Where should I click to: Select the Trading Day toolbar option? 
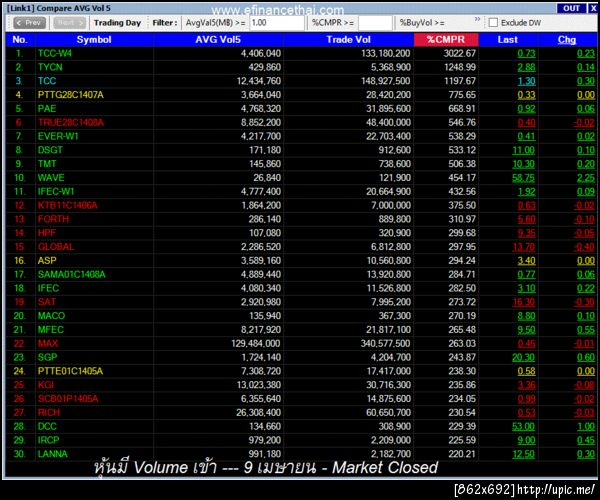click(117, 23)
